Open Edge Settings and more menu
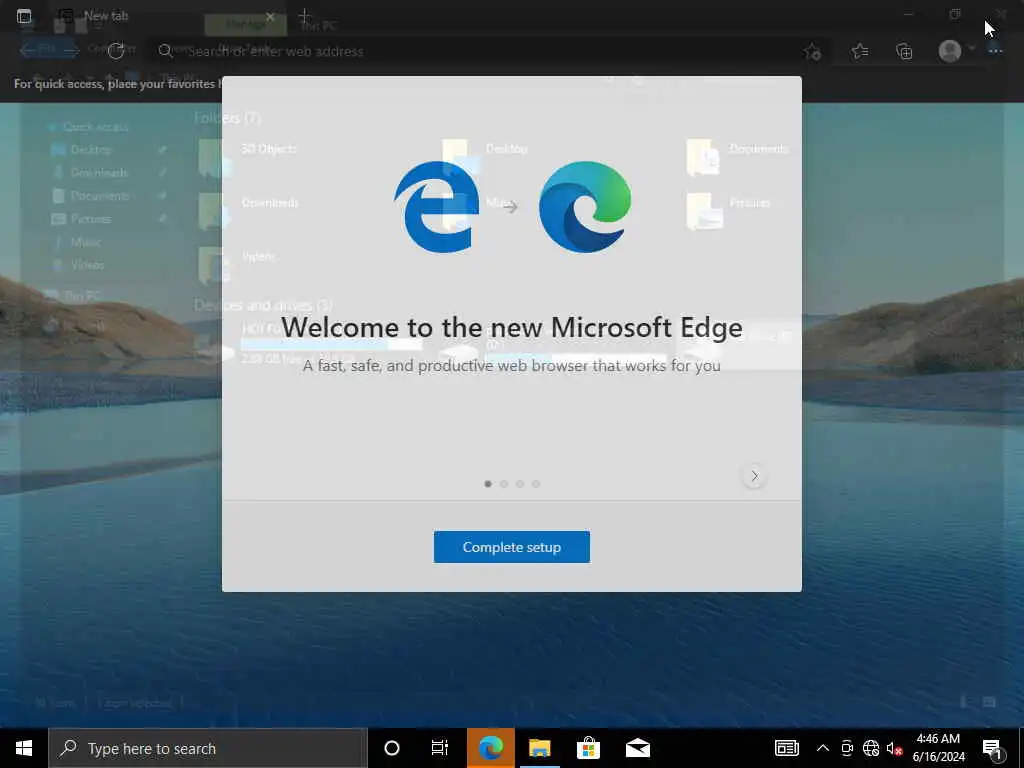 (x=995, y=50)
